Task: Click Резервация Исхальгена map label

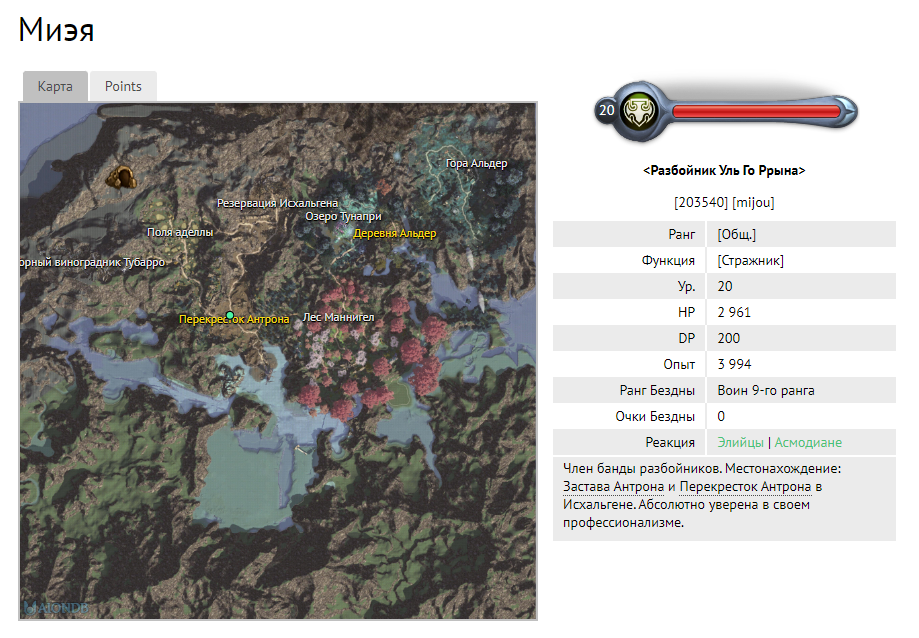Action: (277, 203)
